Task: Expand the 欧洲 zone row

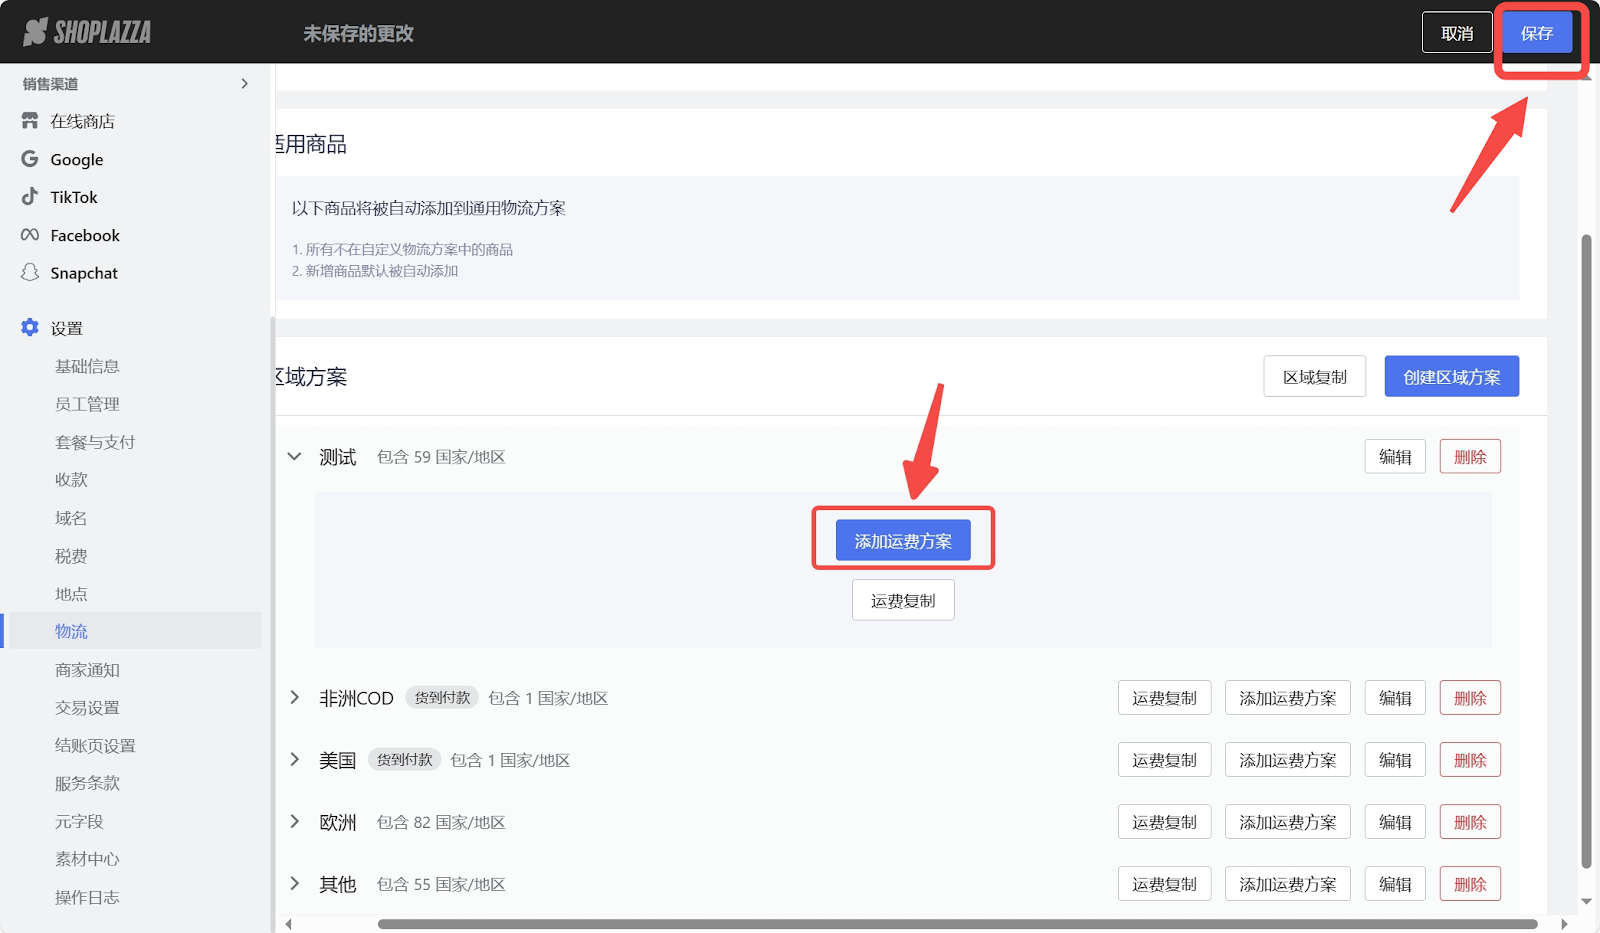Action: [x=294, y=822]
